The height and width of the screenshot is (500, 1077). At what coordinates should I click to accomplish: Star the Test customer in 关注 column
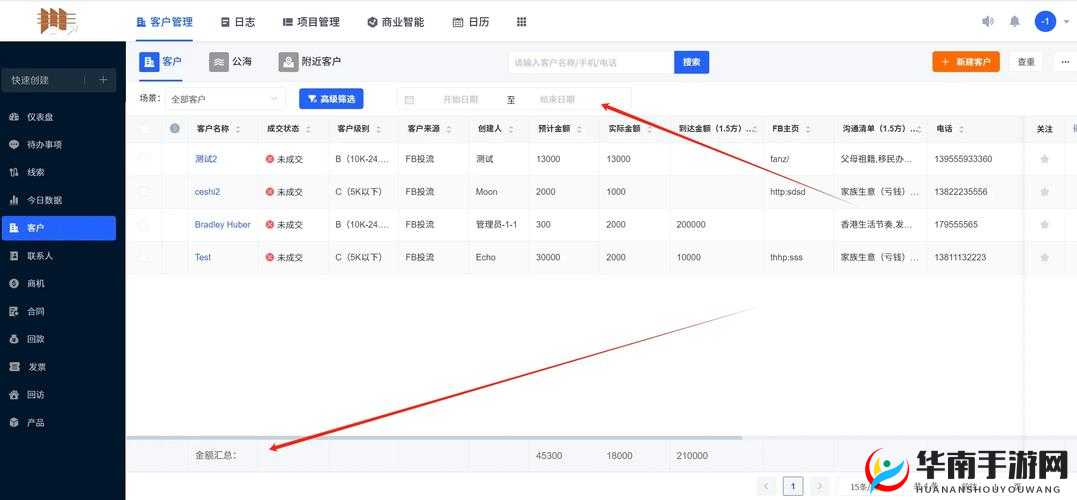1045,258
